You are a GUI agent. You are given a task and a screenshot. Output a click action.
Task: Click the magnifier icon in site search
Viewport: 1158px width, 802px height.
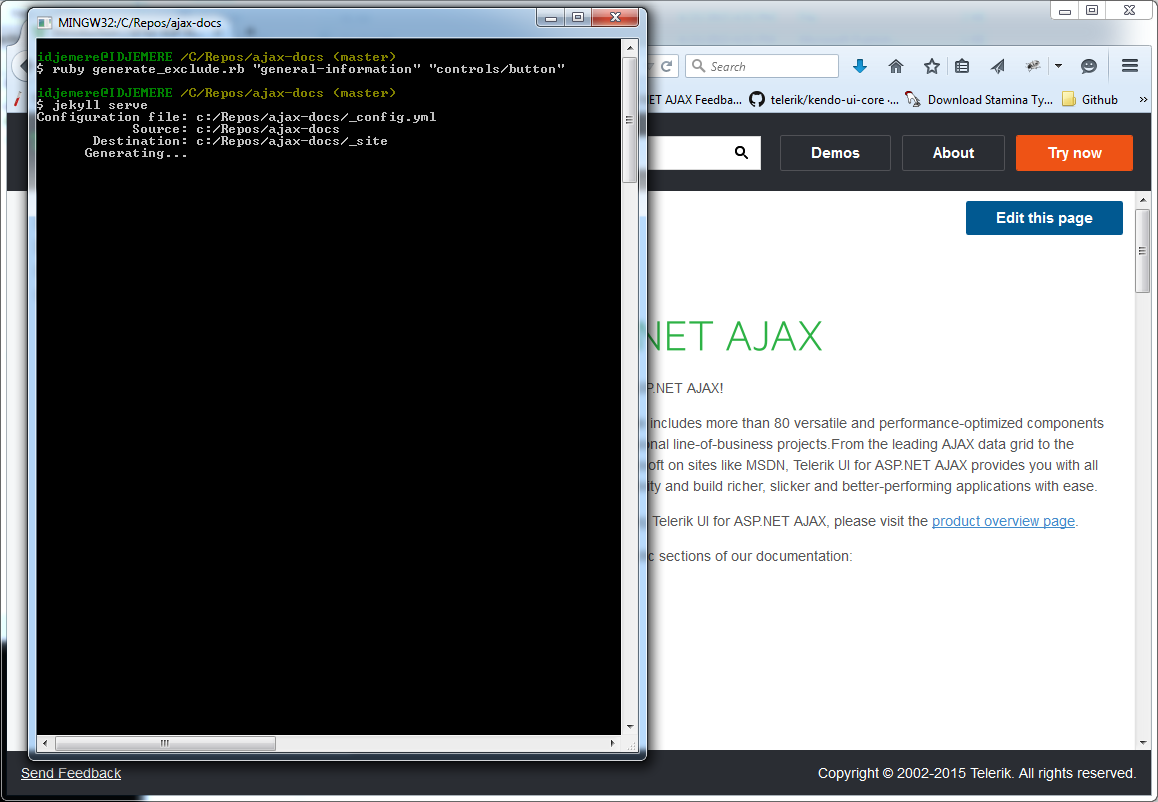coord(741,153)
